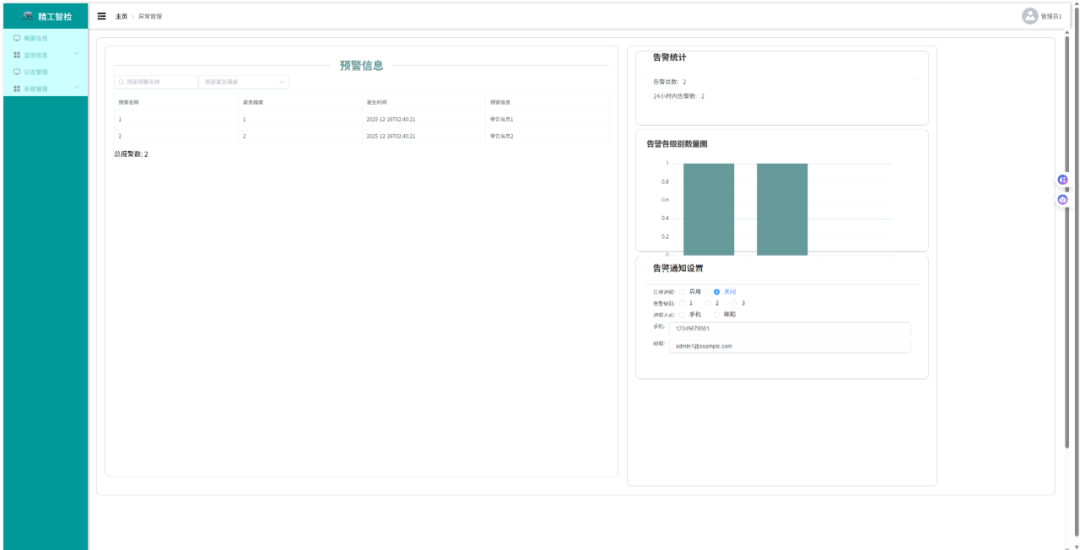Viewport: 1080px width, 550px height.
Task: Select the 关闭 radio option
Action: [716, 292]
